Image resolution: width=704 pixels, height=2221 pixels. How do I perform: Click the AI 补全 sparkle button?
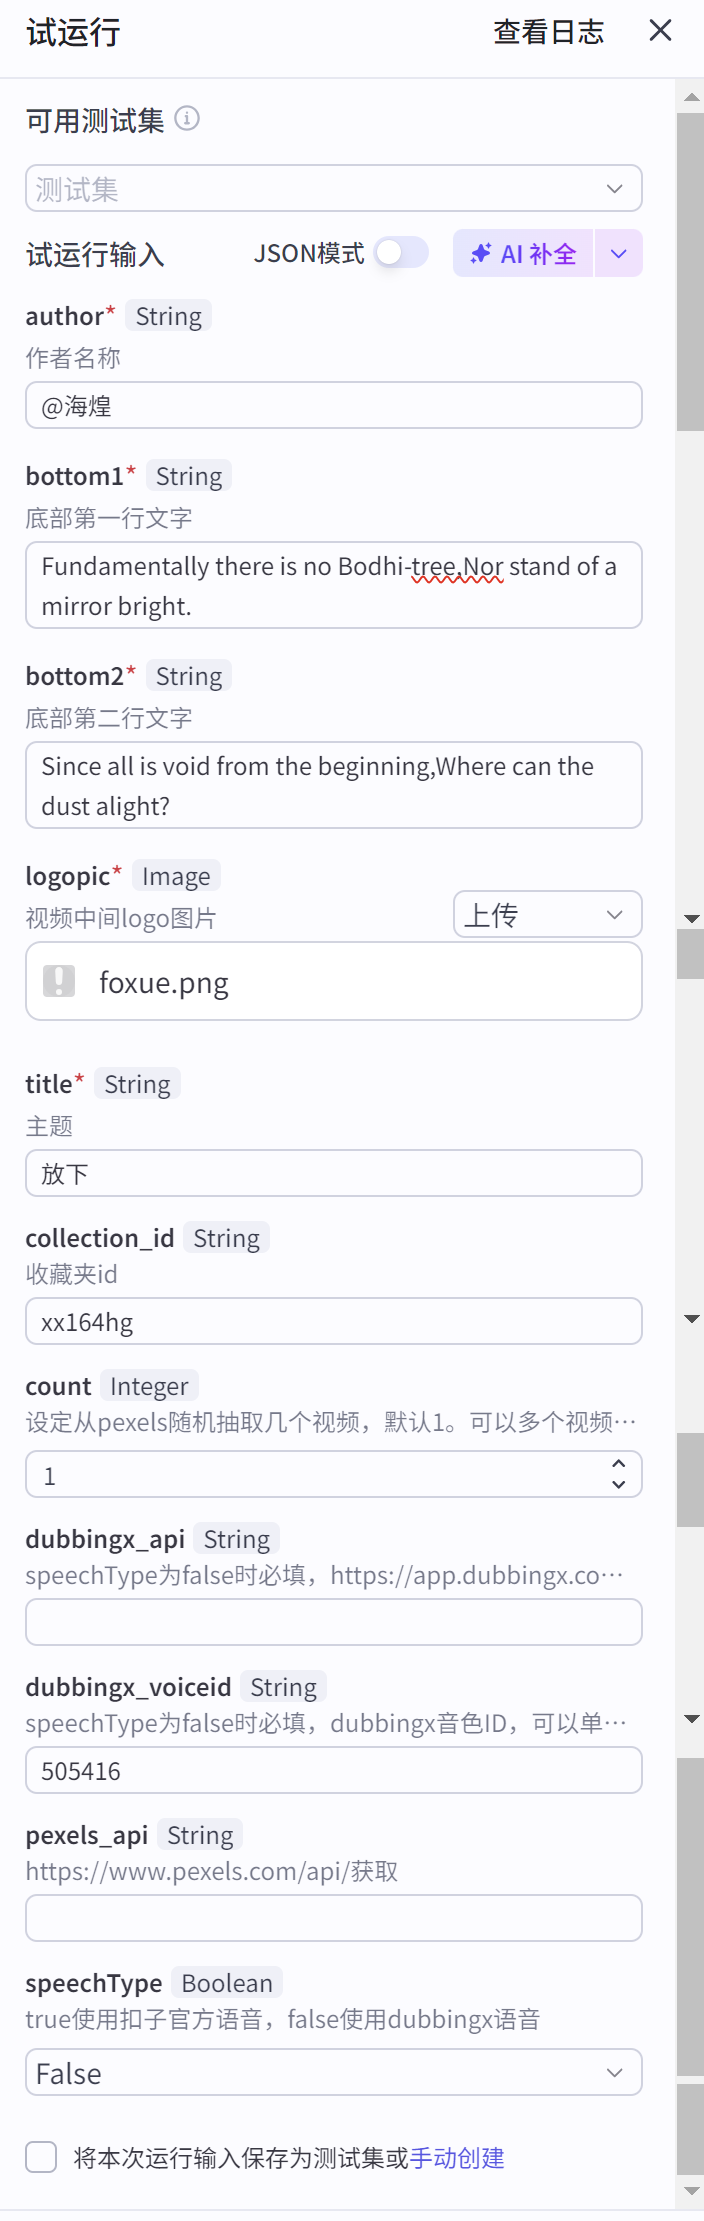[524, 254]
